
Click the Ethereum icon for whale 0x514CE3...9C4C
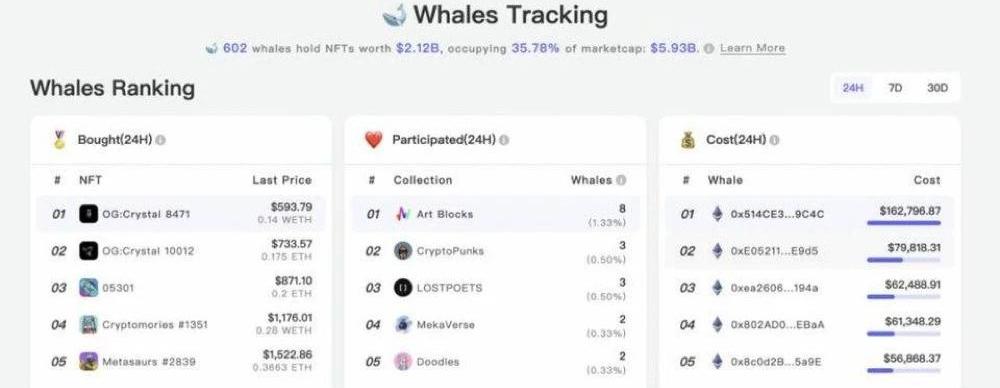[x=717, y=214]
